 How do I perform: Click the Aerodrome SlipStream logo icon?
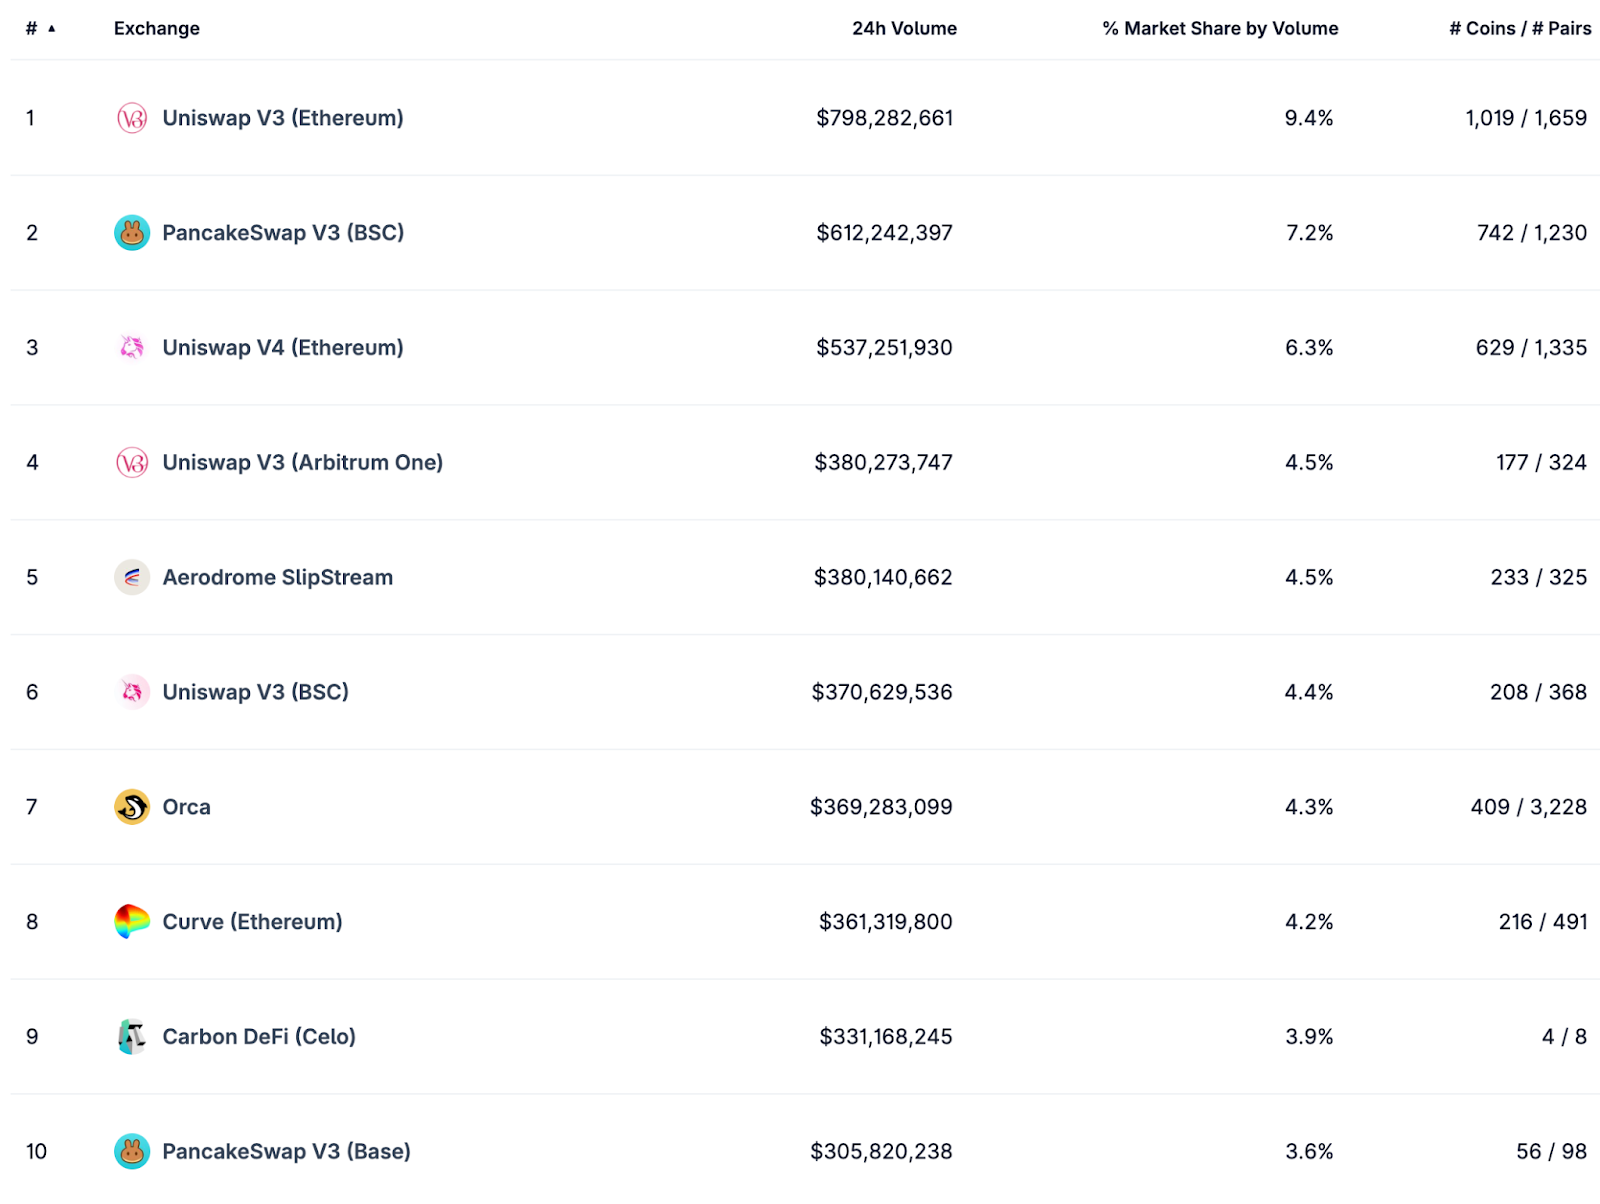(131, 577)
